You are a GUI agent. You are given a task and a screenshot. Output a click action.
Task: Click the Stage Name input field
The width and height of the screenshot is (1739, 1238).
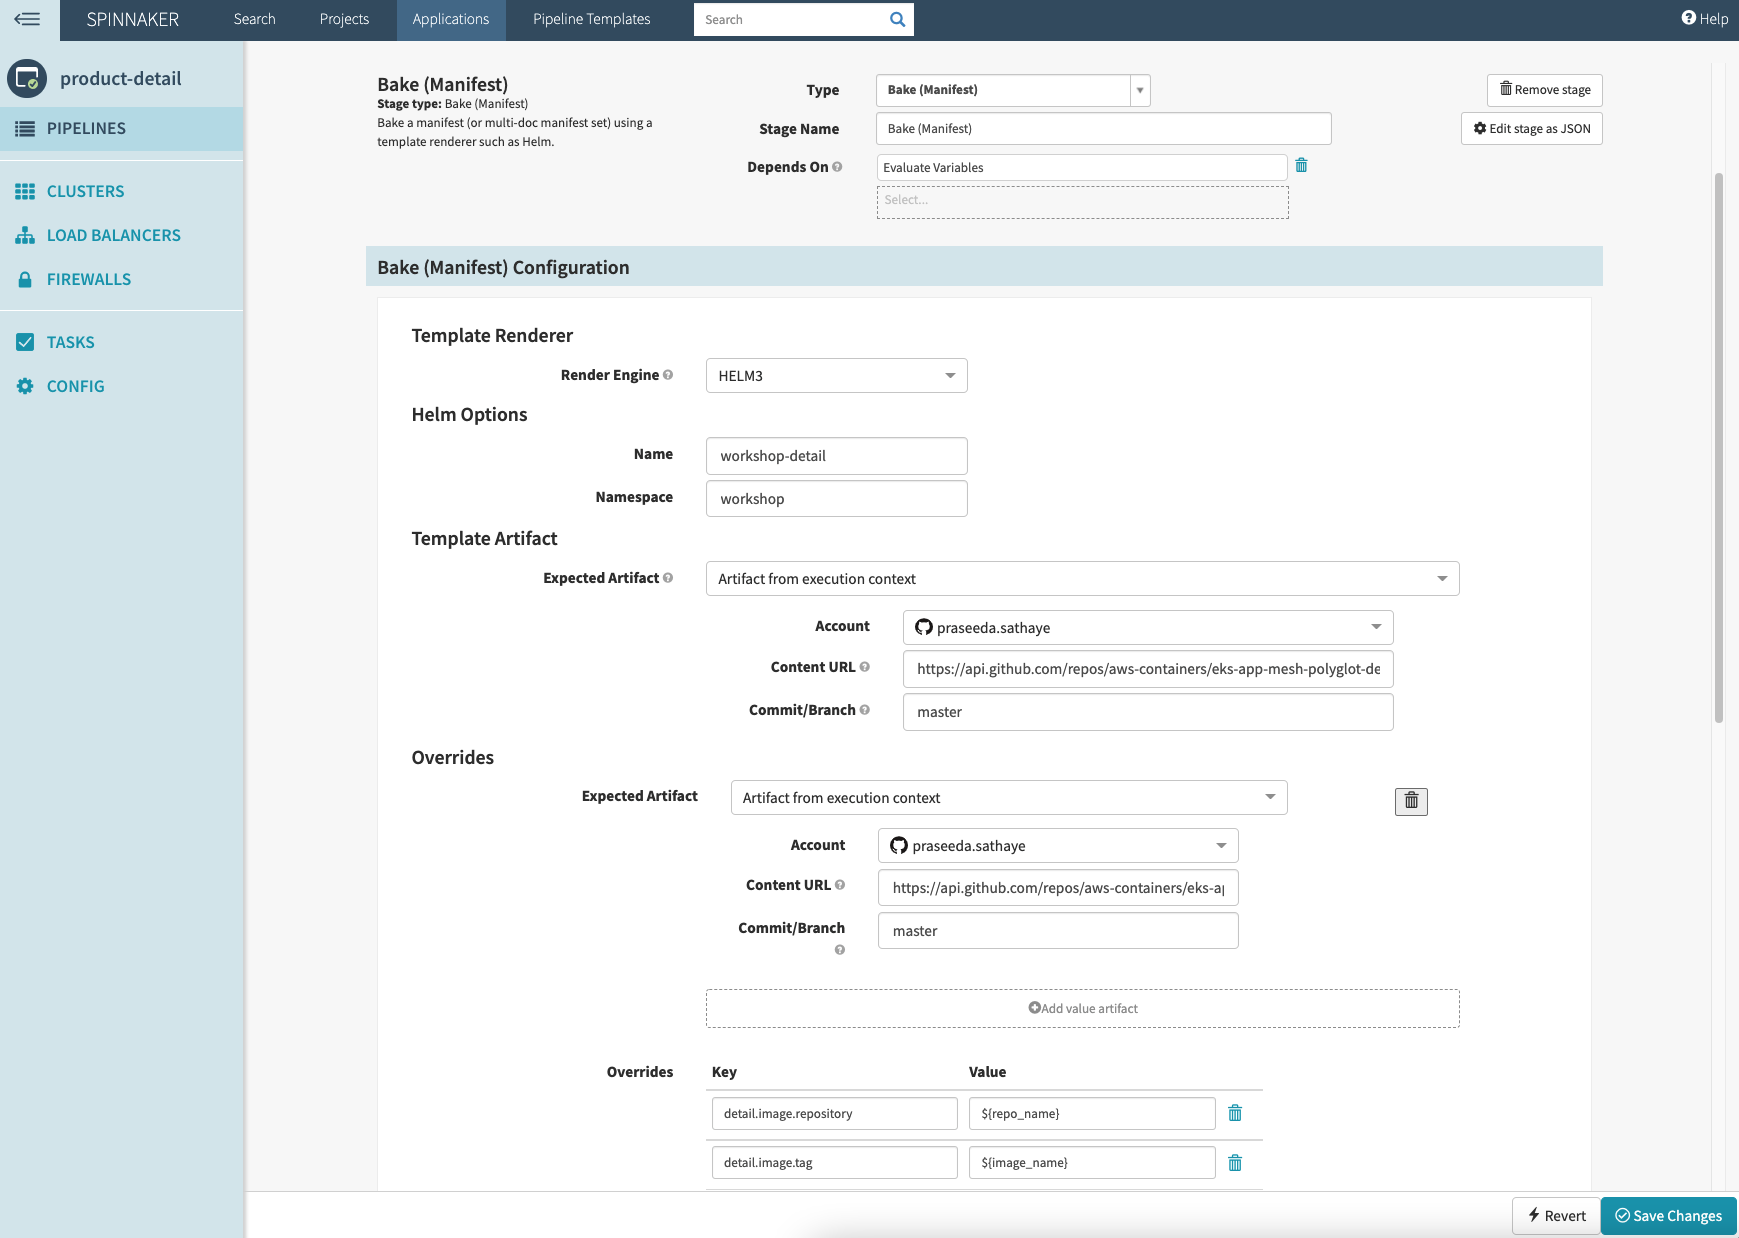[1103, 128]
